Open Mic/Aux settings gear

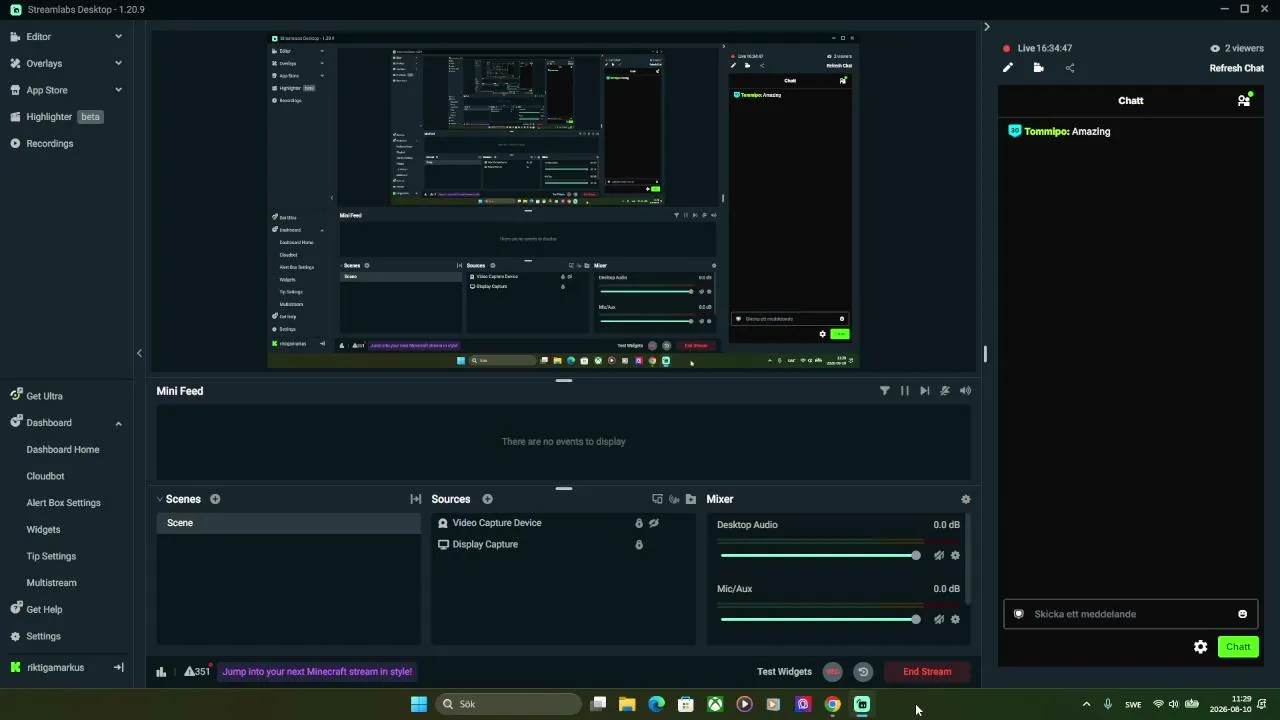coord(955,619)
